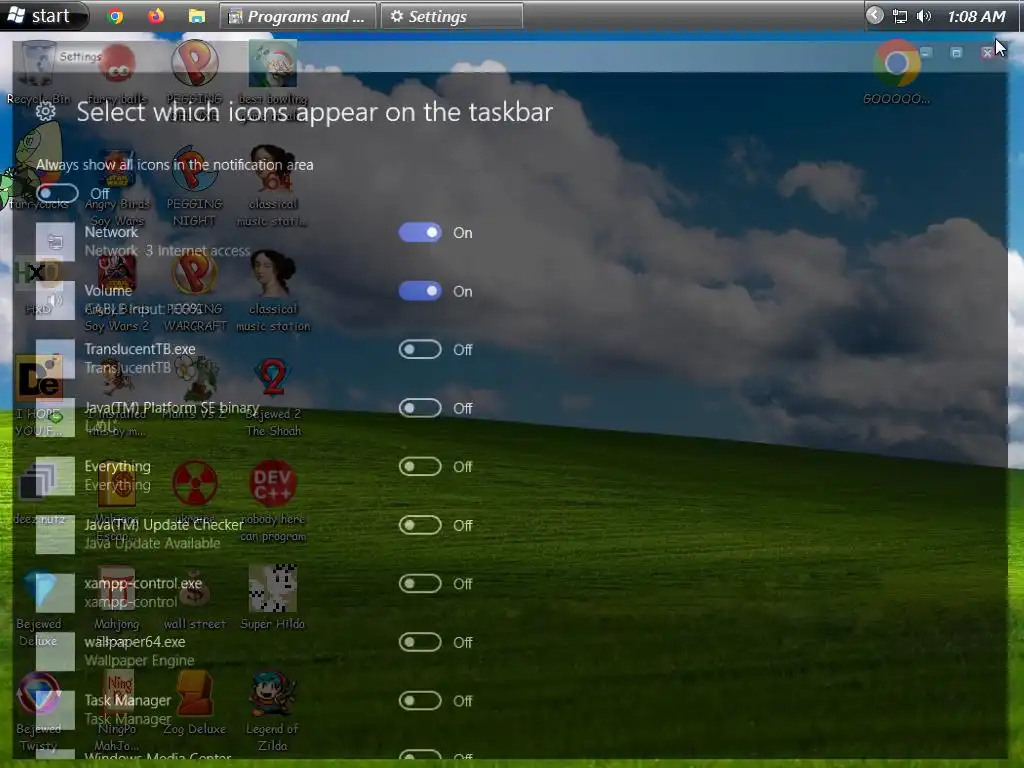Image resolution: width=1024 pixels, height=768 pixels.
Task: Open the network icon in system tray
Action: [x=900, y=16]
